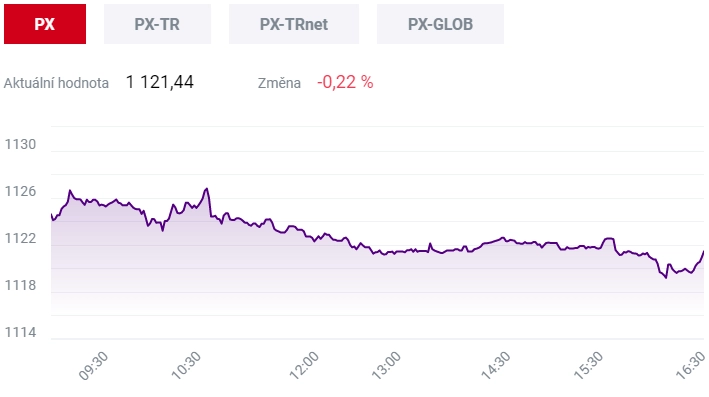Click the 14:30 time axis label
Image resolution: width=709 pixels, height=397 pixels.
pos(496,366)
